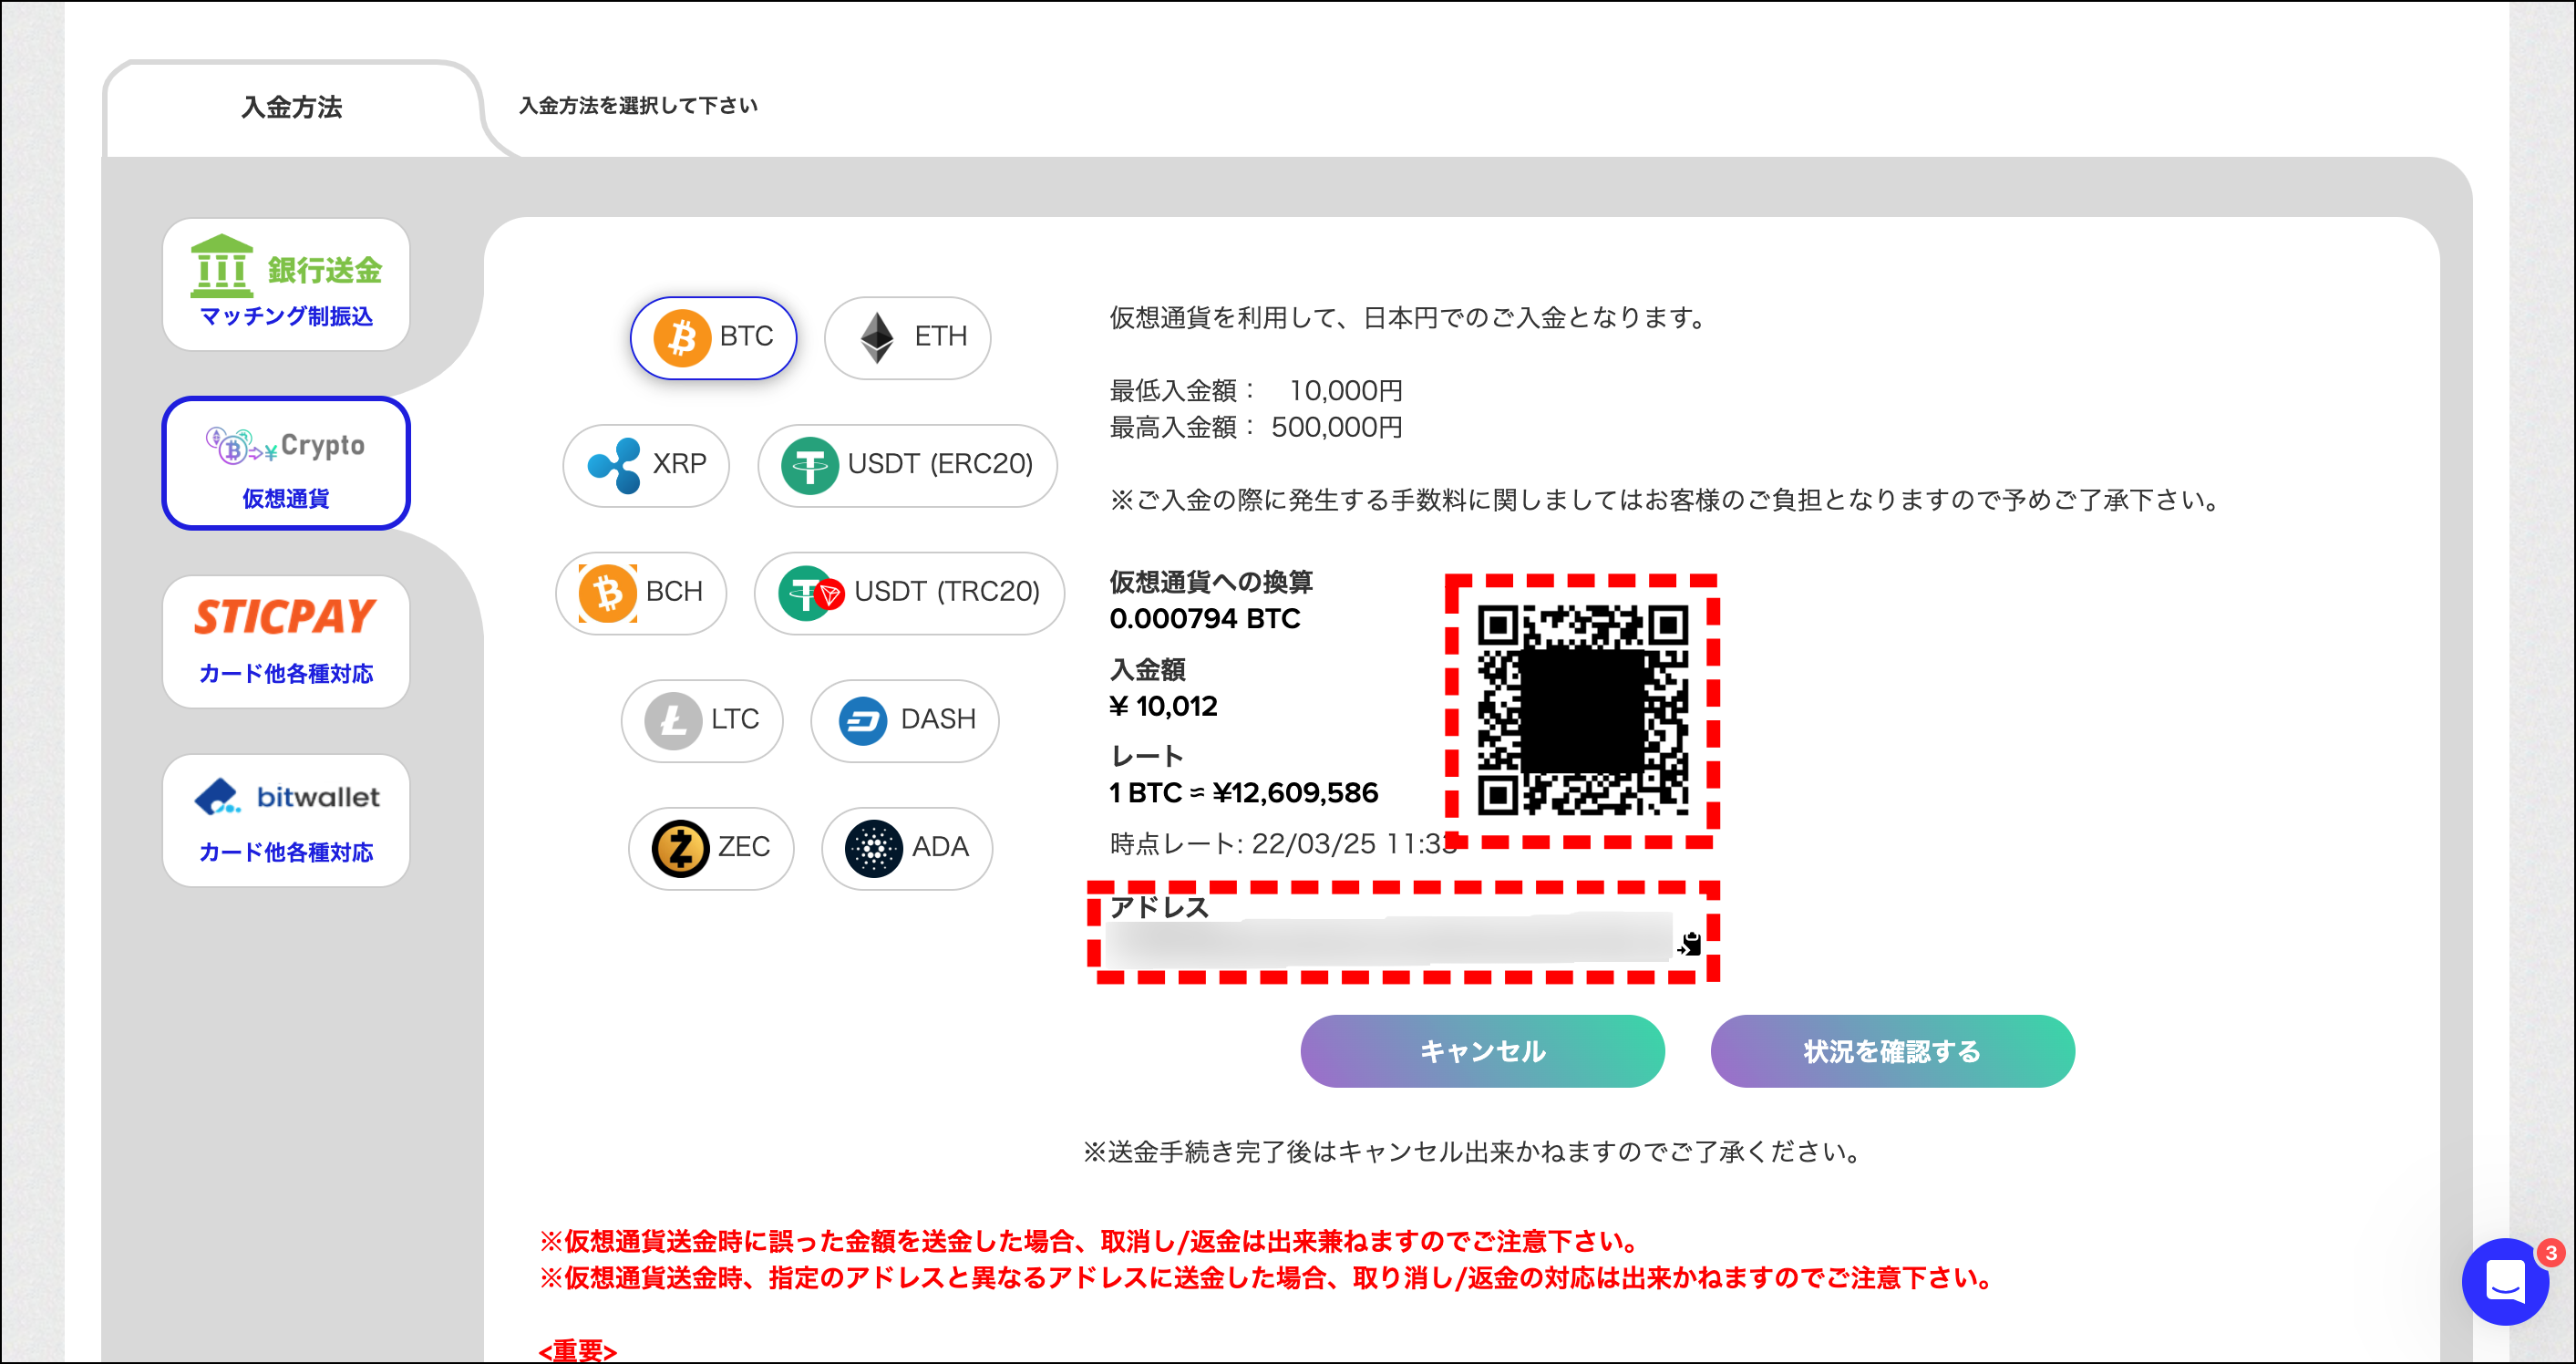
Task: Select Crypto 仮想通貨 deposit method
Action: [286, 463]
